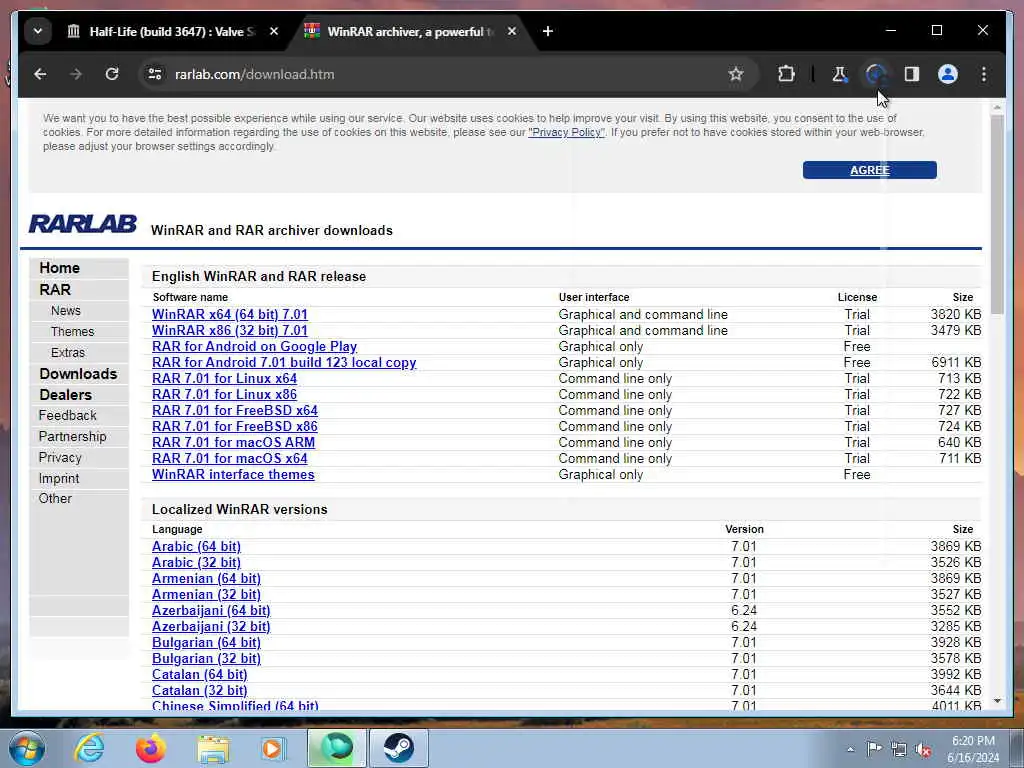Screen dimensions: 1024x768
Task: Open the Privacy Policy link in cookie notice
Action: [566, 133]
